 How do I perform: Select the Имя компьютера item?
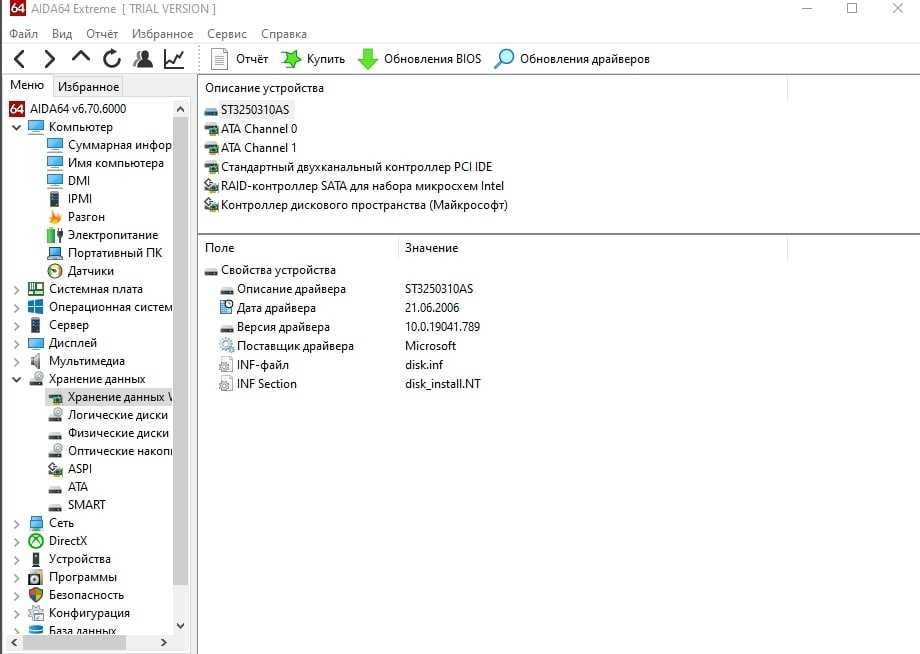(x=116, y=163)
